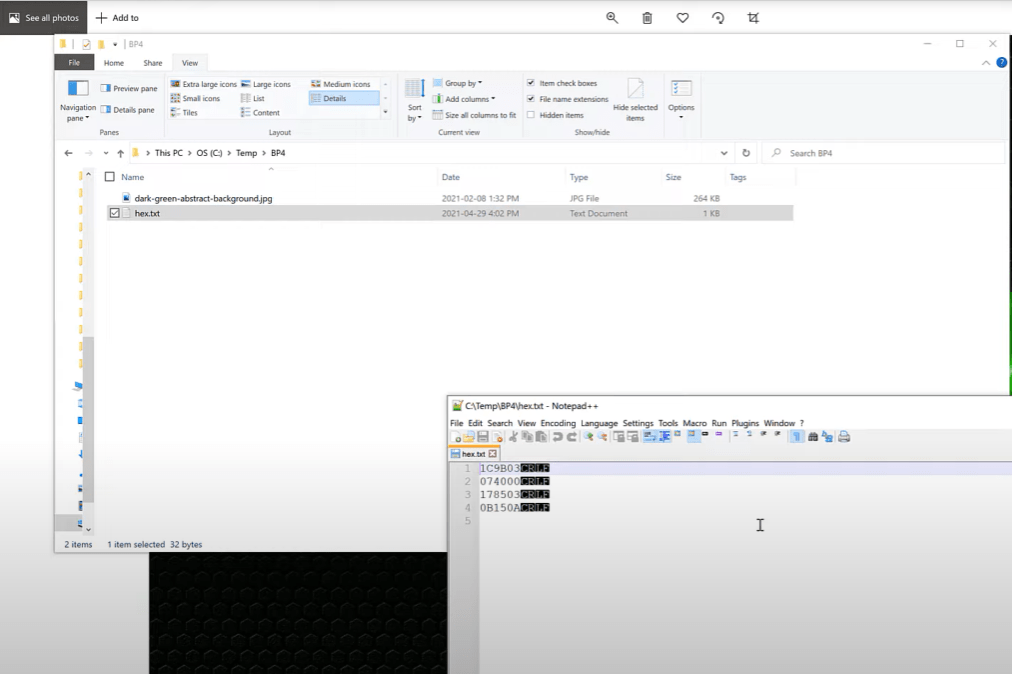Open the Encoding menu in Notepad++

pos(558,423)
